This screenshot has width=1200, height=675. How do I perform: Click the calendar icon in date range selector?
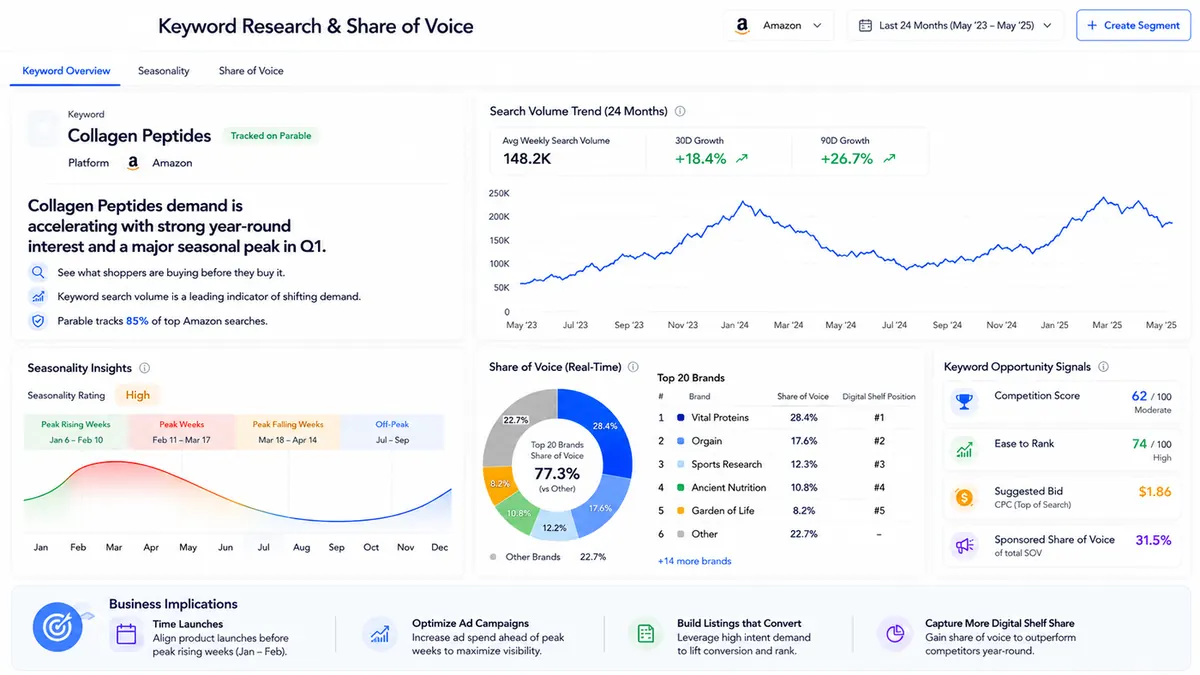(x=866, y=26)
